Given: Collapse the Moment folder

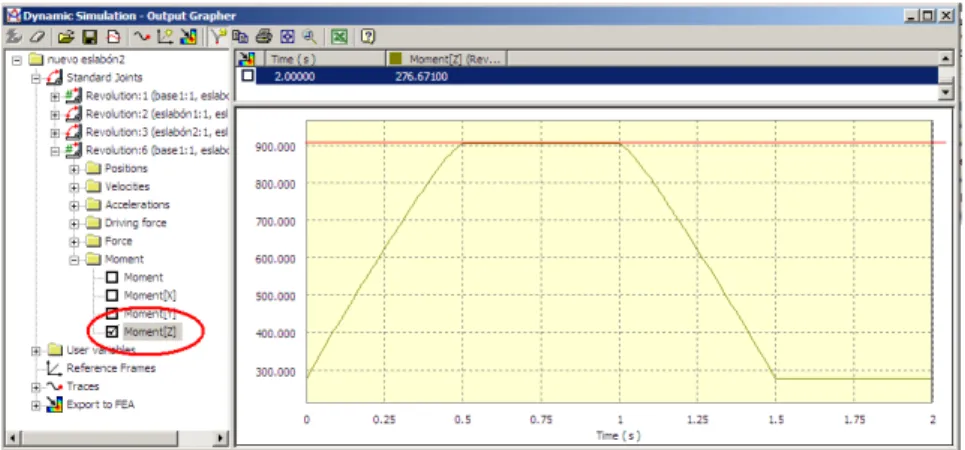Looking at the screenshot, I should pyautogui.click(x=74, y=260).
